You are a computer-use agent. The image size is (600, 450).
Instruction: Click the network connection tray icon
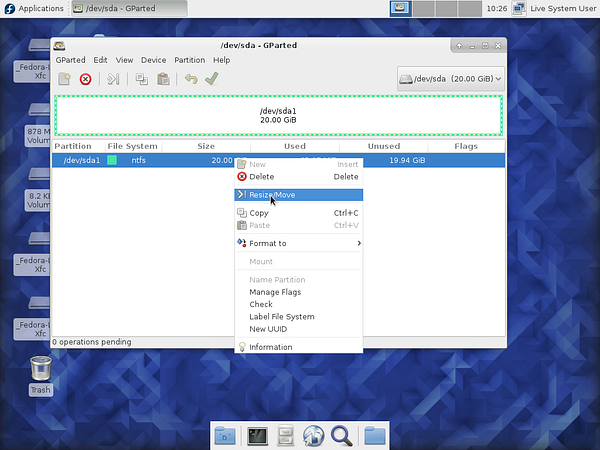pos(519,8)
